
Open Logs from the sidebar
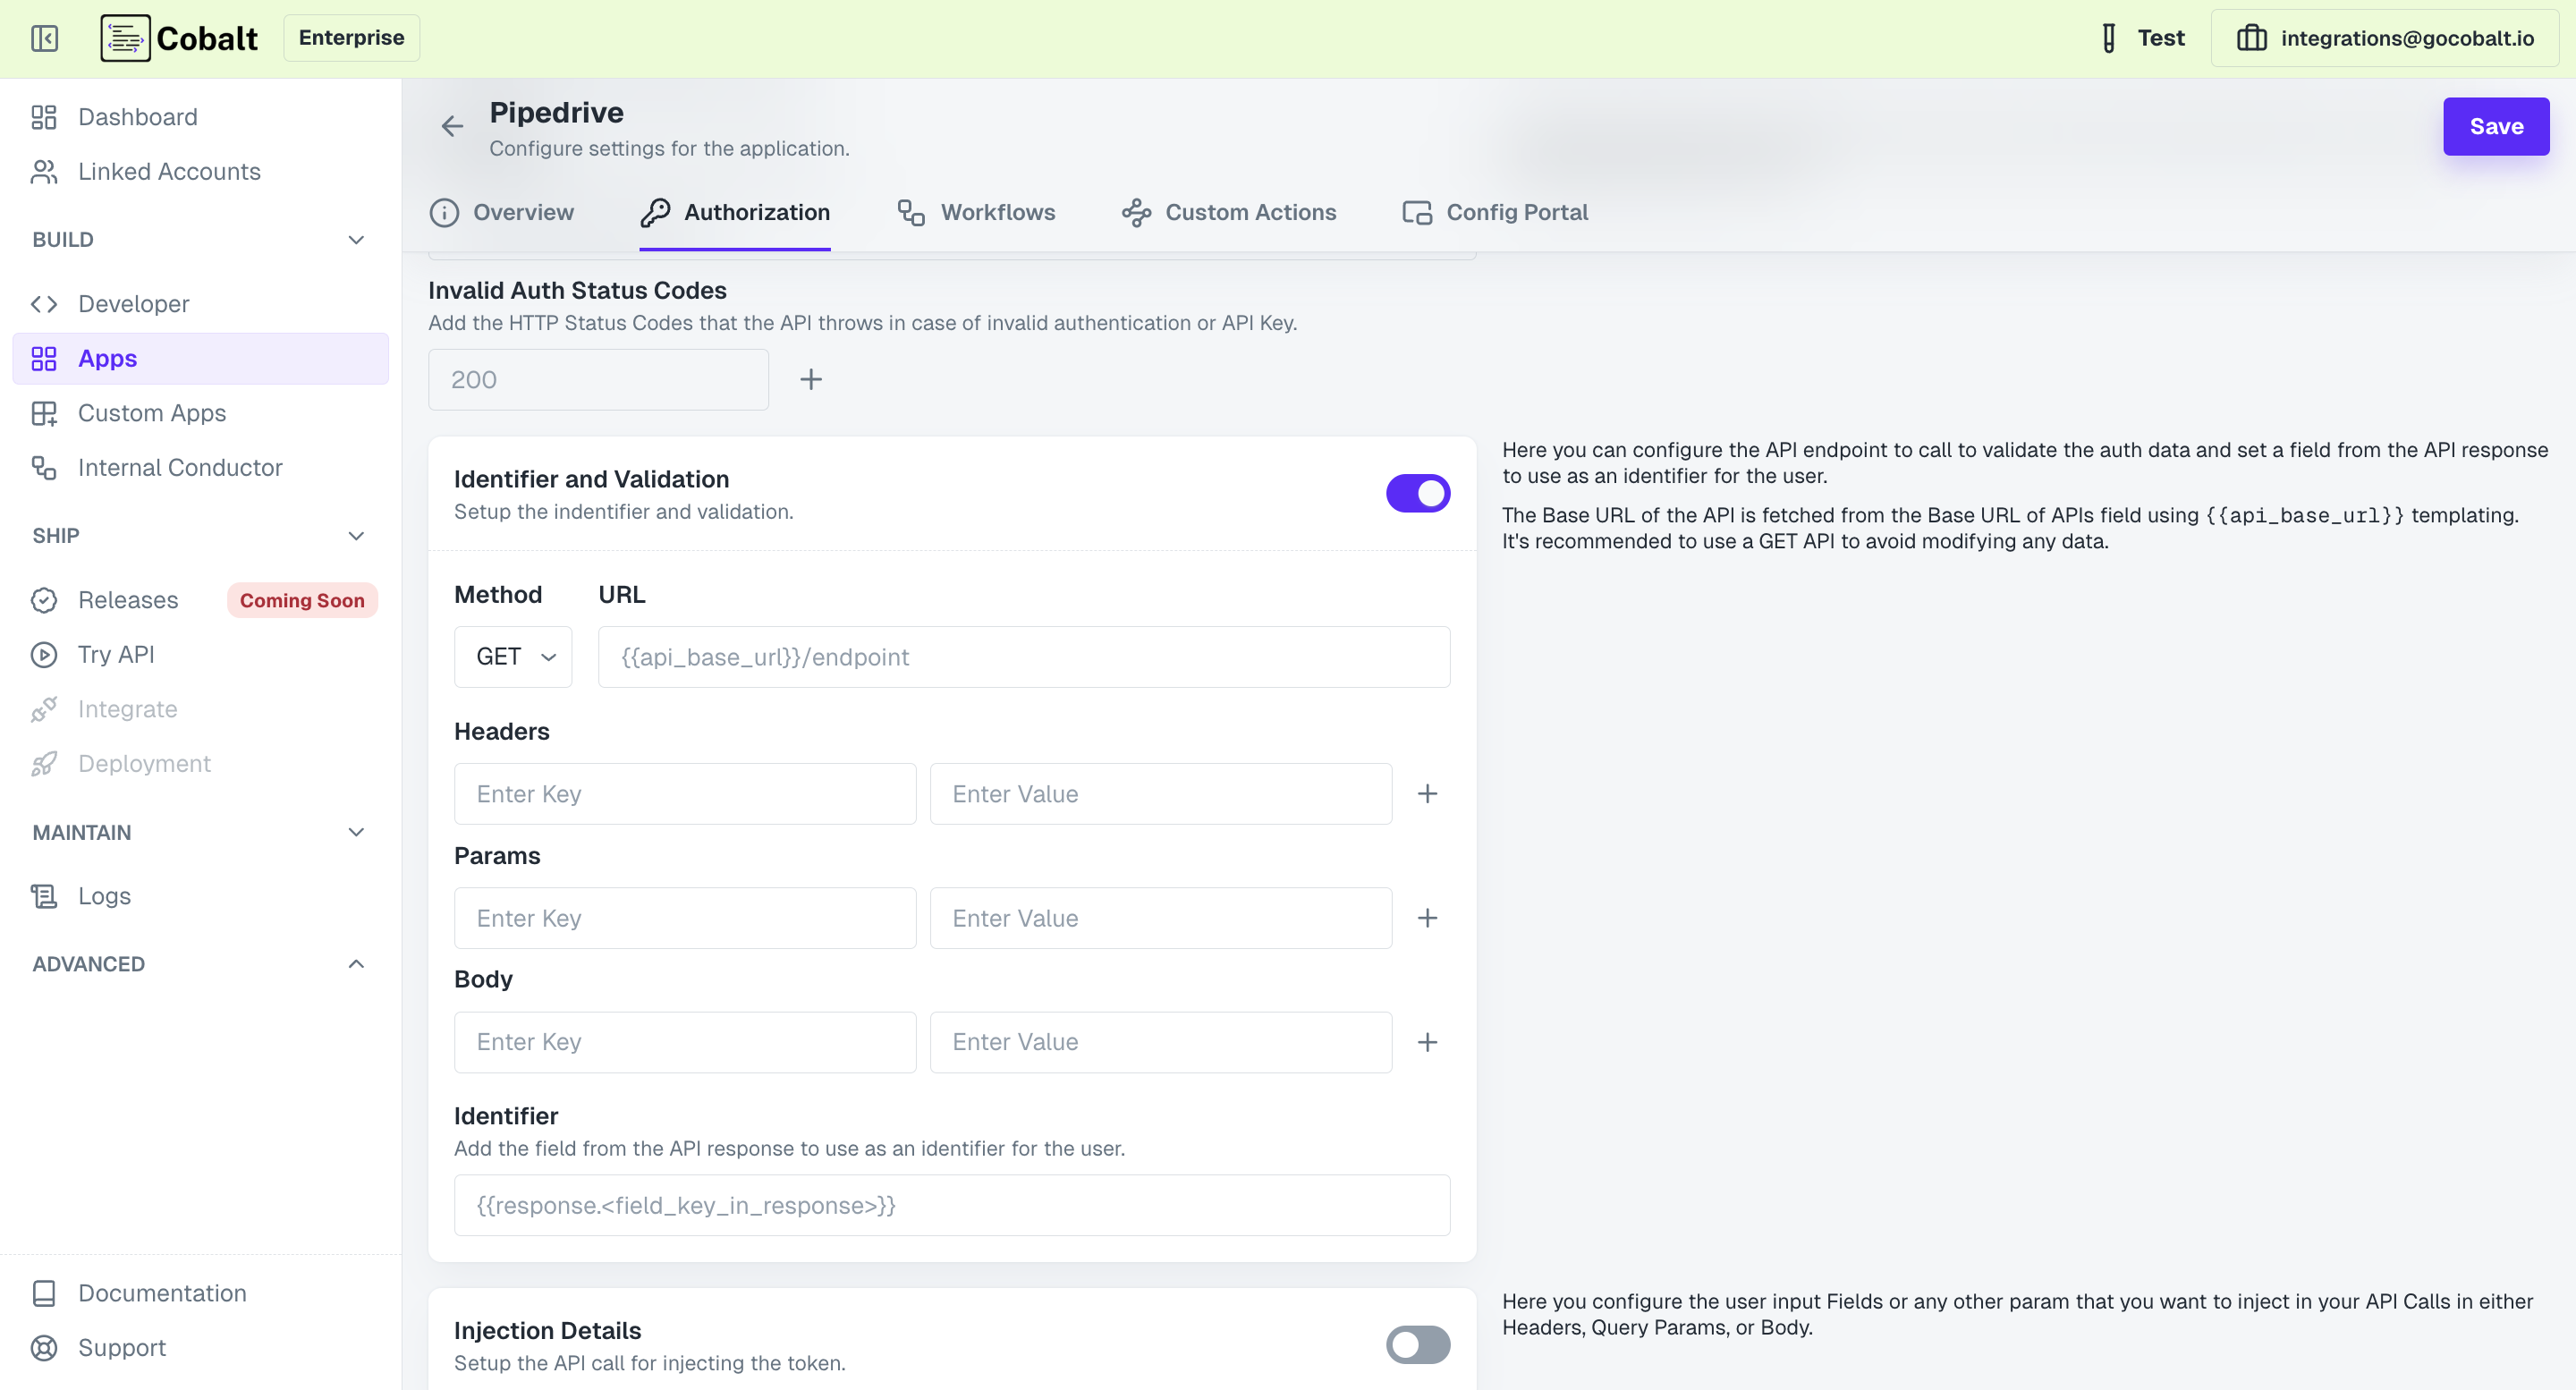104,896
